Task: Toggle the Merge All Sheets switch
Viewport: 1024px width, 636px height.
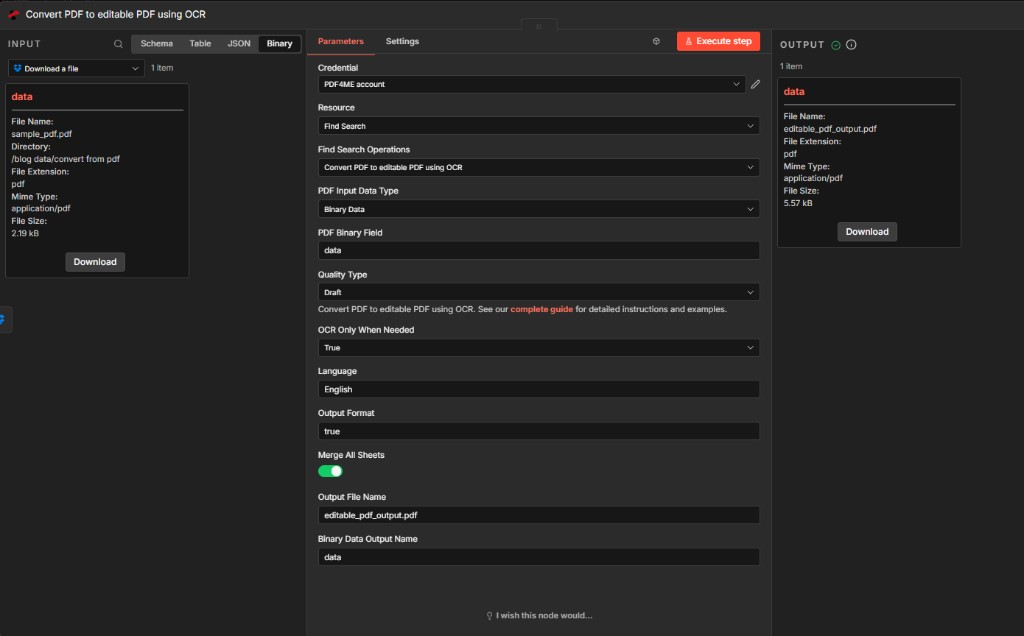Action: coord(330,471)
